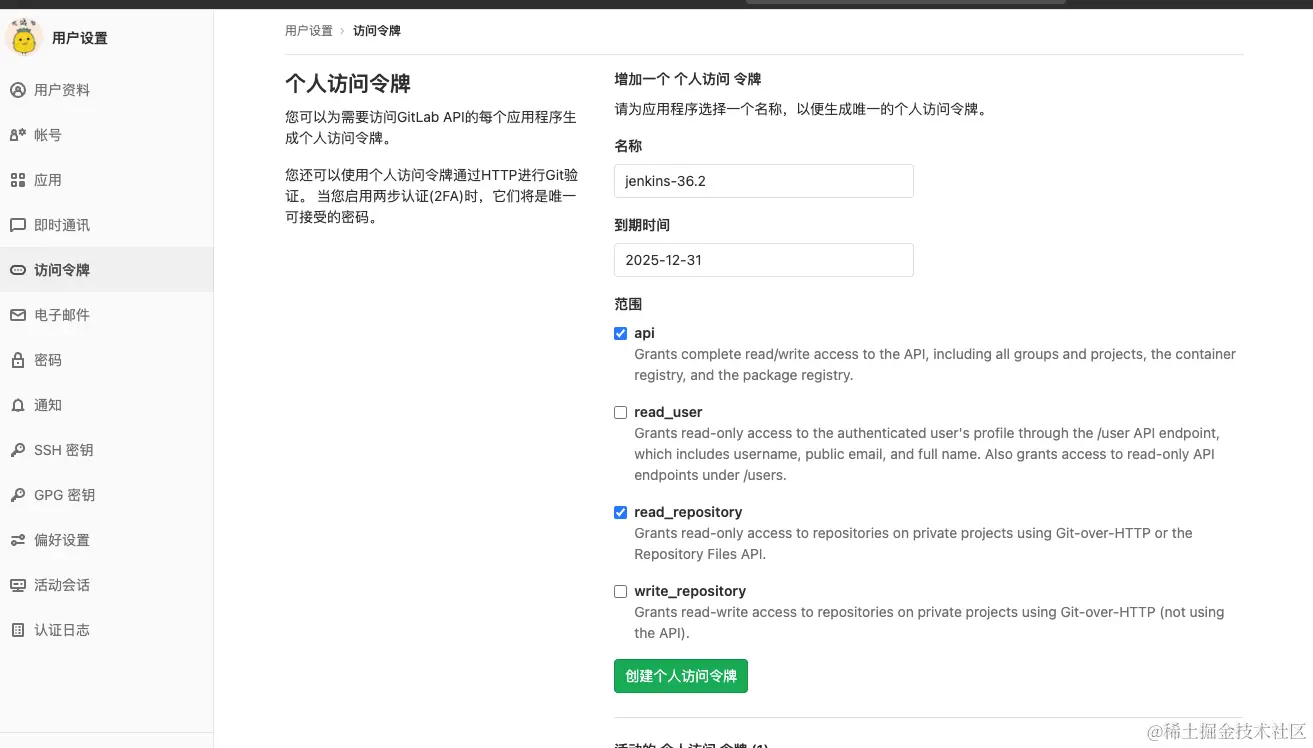This screenshot has width=1313, height=748.
Task: Click the 认证日志 log icon
Action: point(18,630)
